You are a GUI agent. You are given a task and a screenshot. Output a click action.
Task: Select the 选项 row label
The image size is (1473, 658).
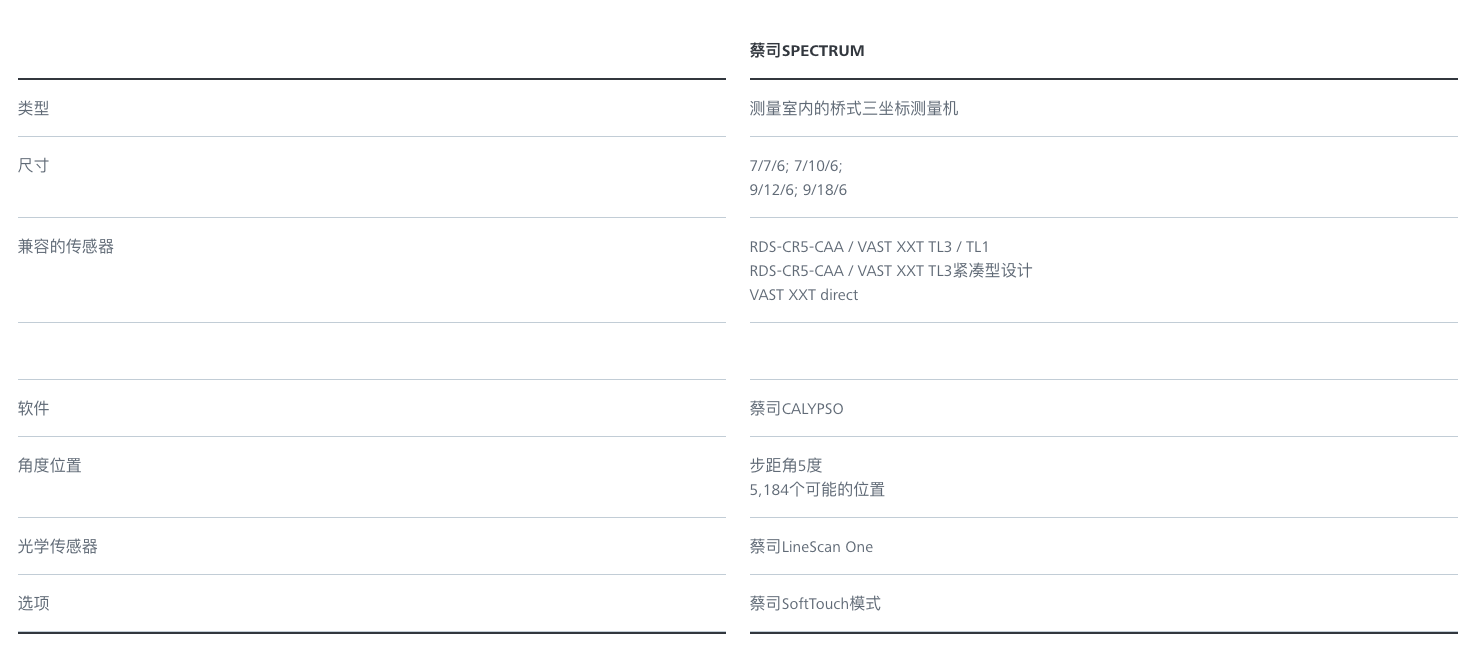34,603
